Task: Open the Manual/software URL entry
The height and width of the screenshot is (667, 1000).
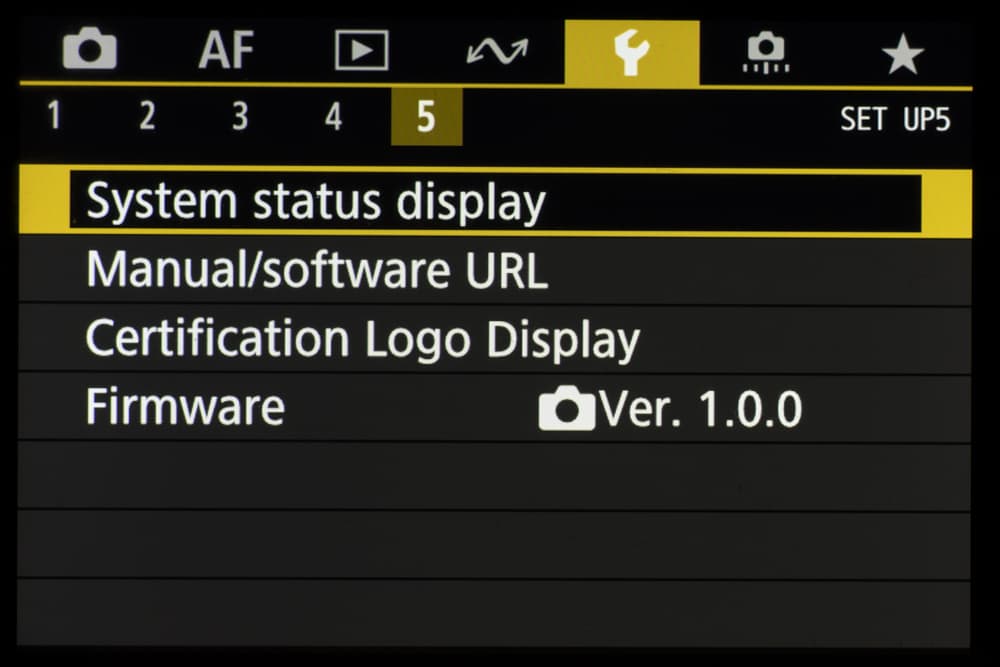Action: (495, 271)
